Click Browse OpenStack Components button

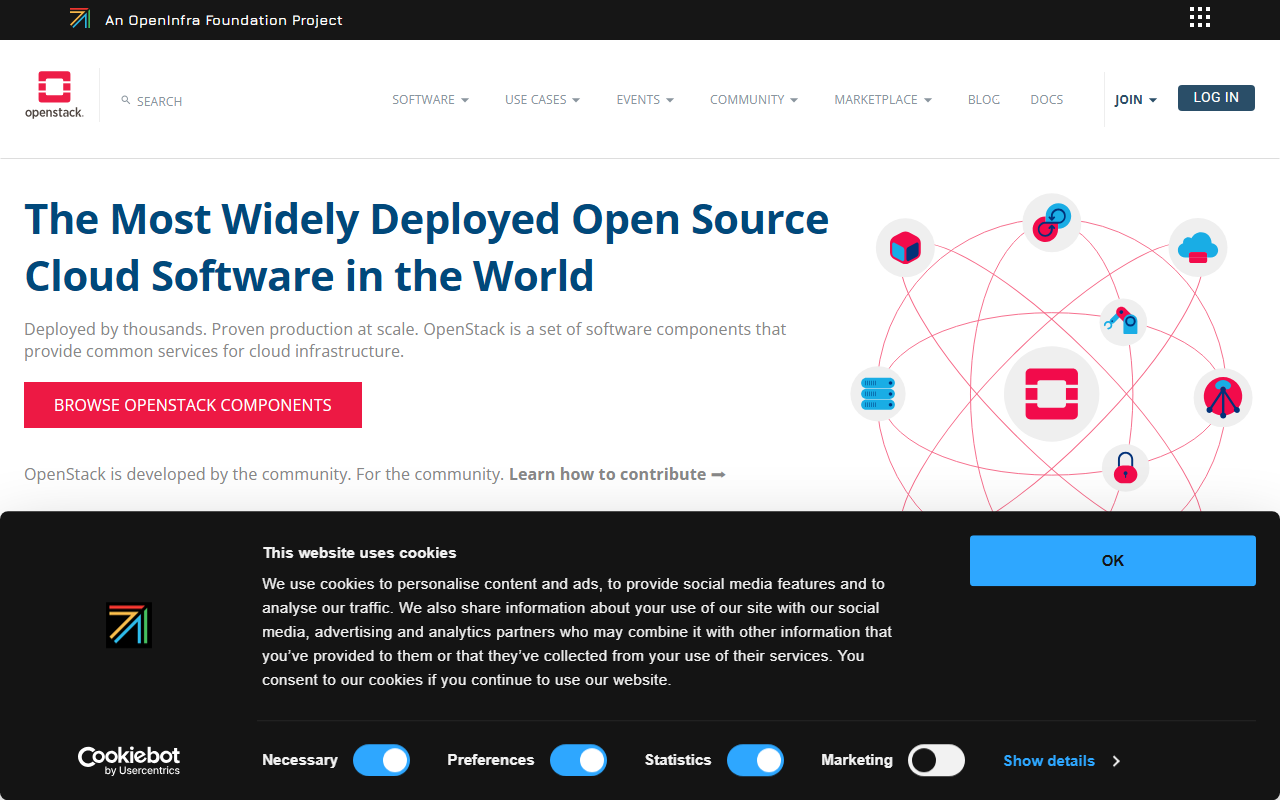click(x=193, y=405)
